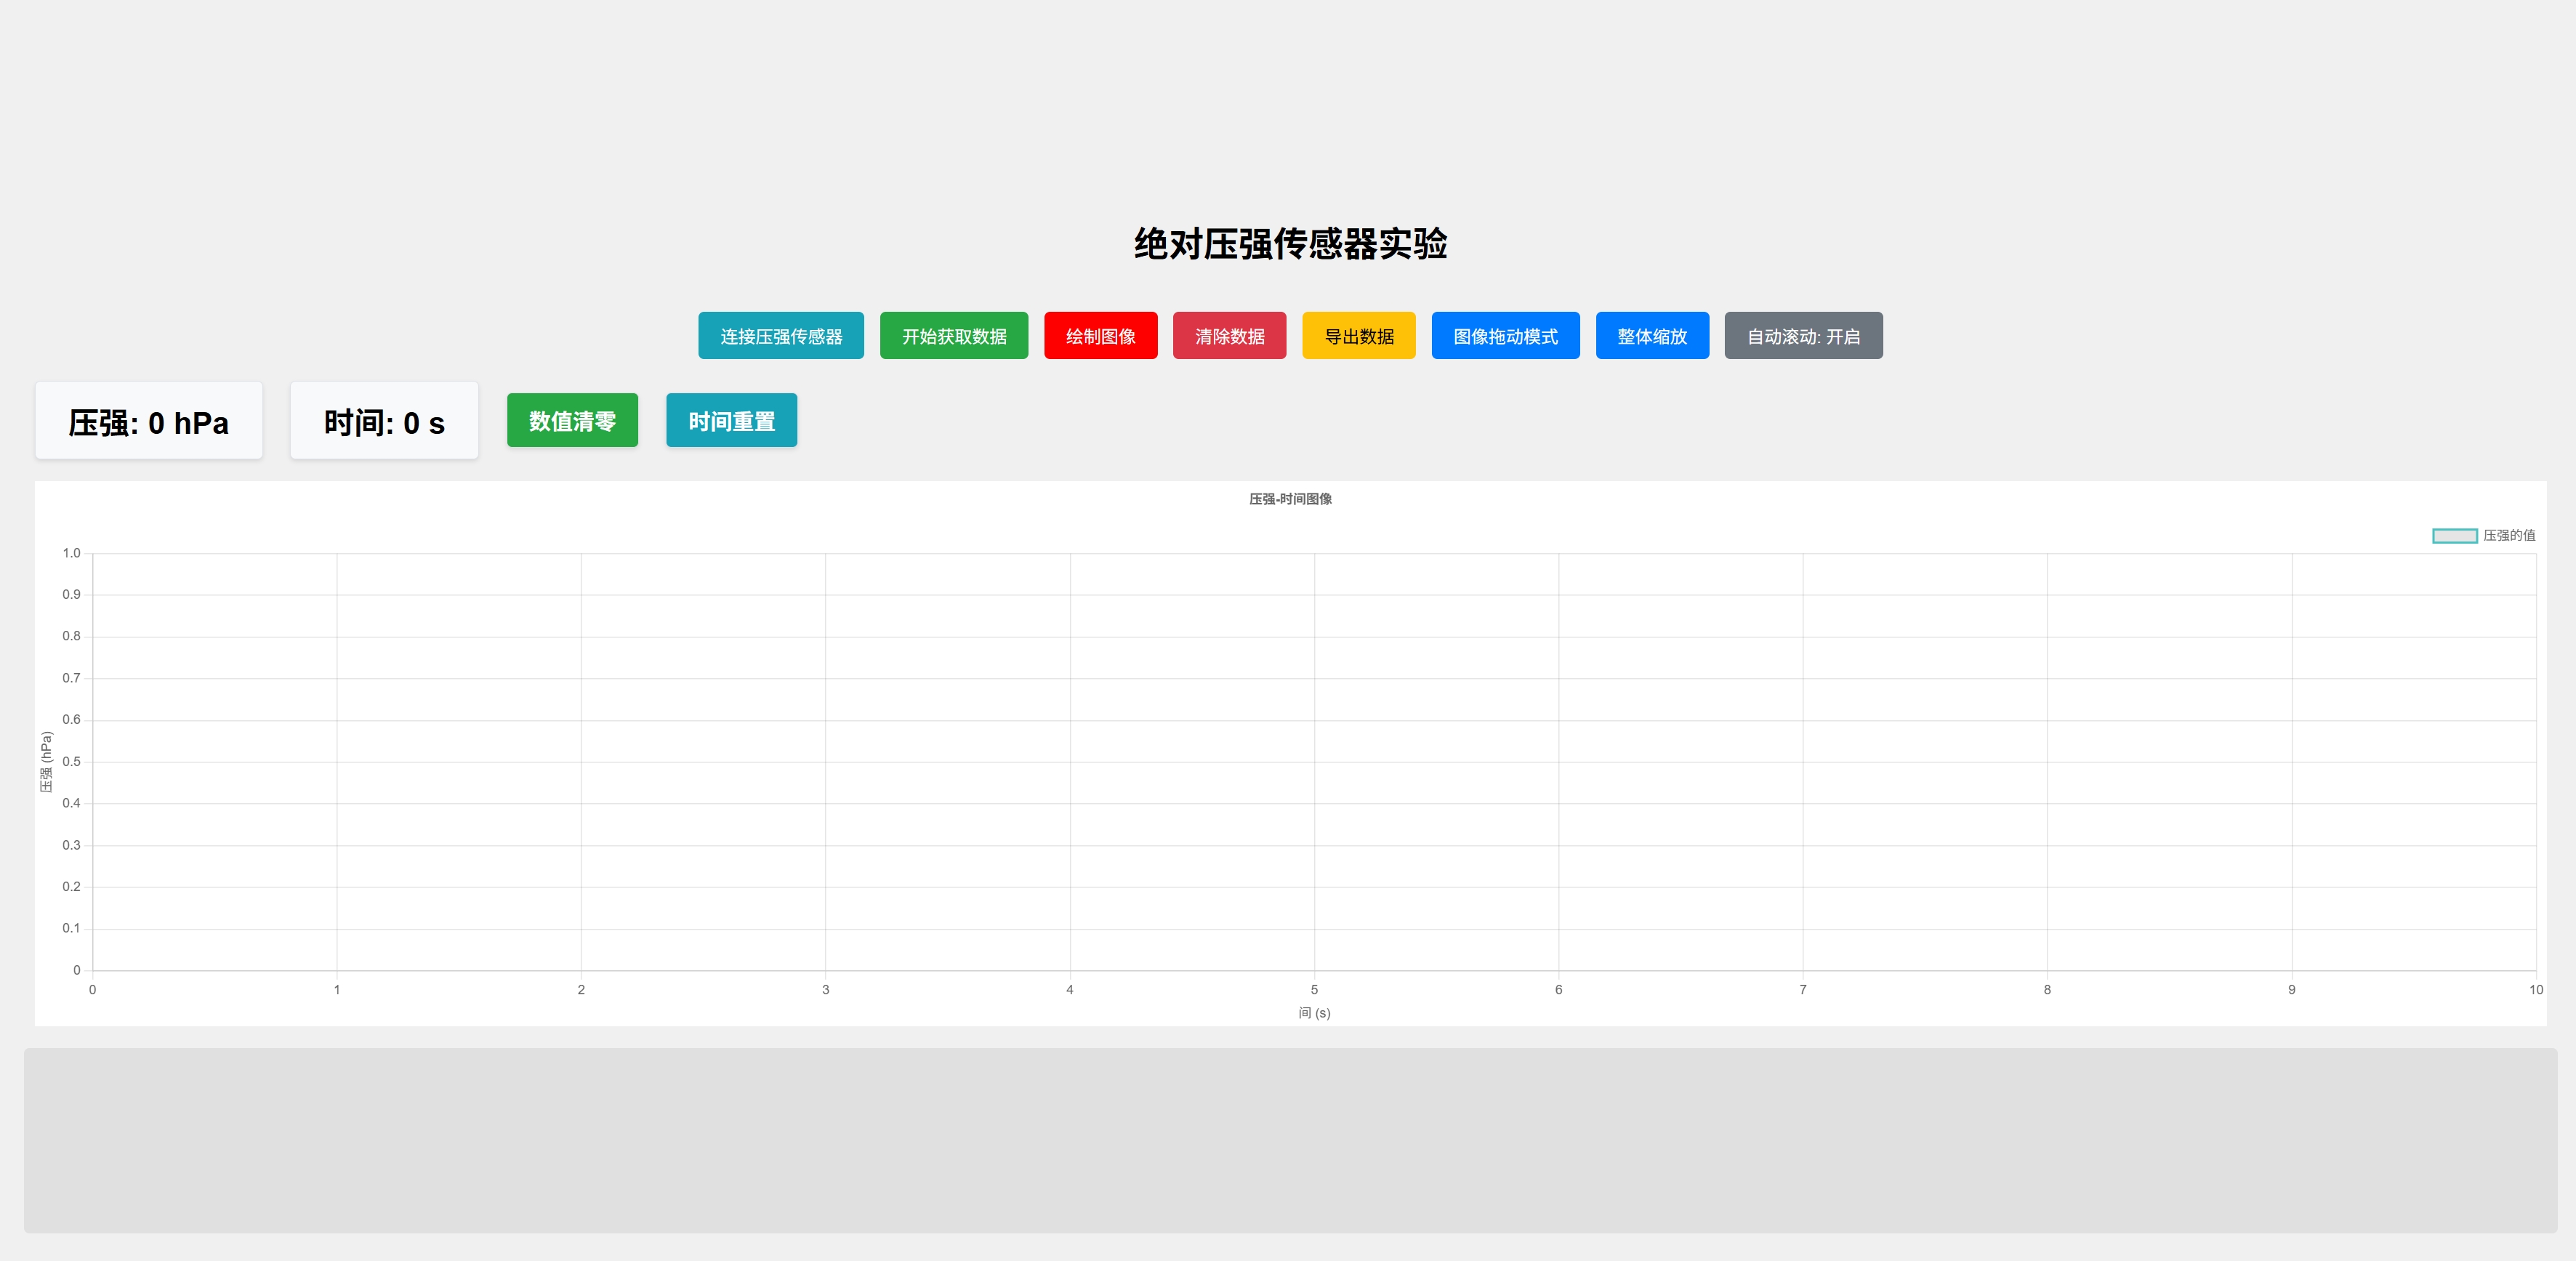Click the 压强的值 legend label

(x=2509, y=536)
